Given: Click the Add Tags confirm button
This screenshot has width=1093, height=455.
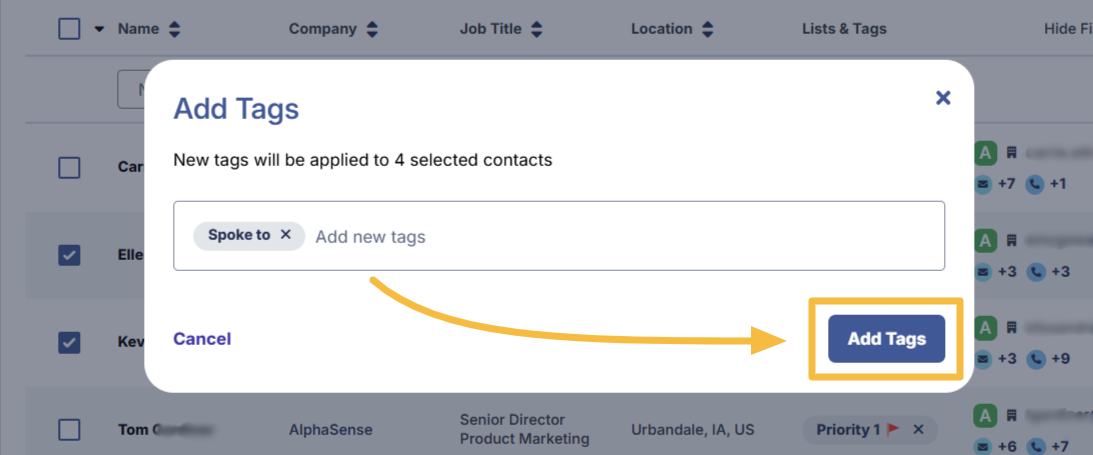Looking at the screenshot, I should [x=886, y=339].
